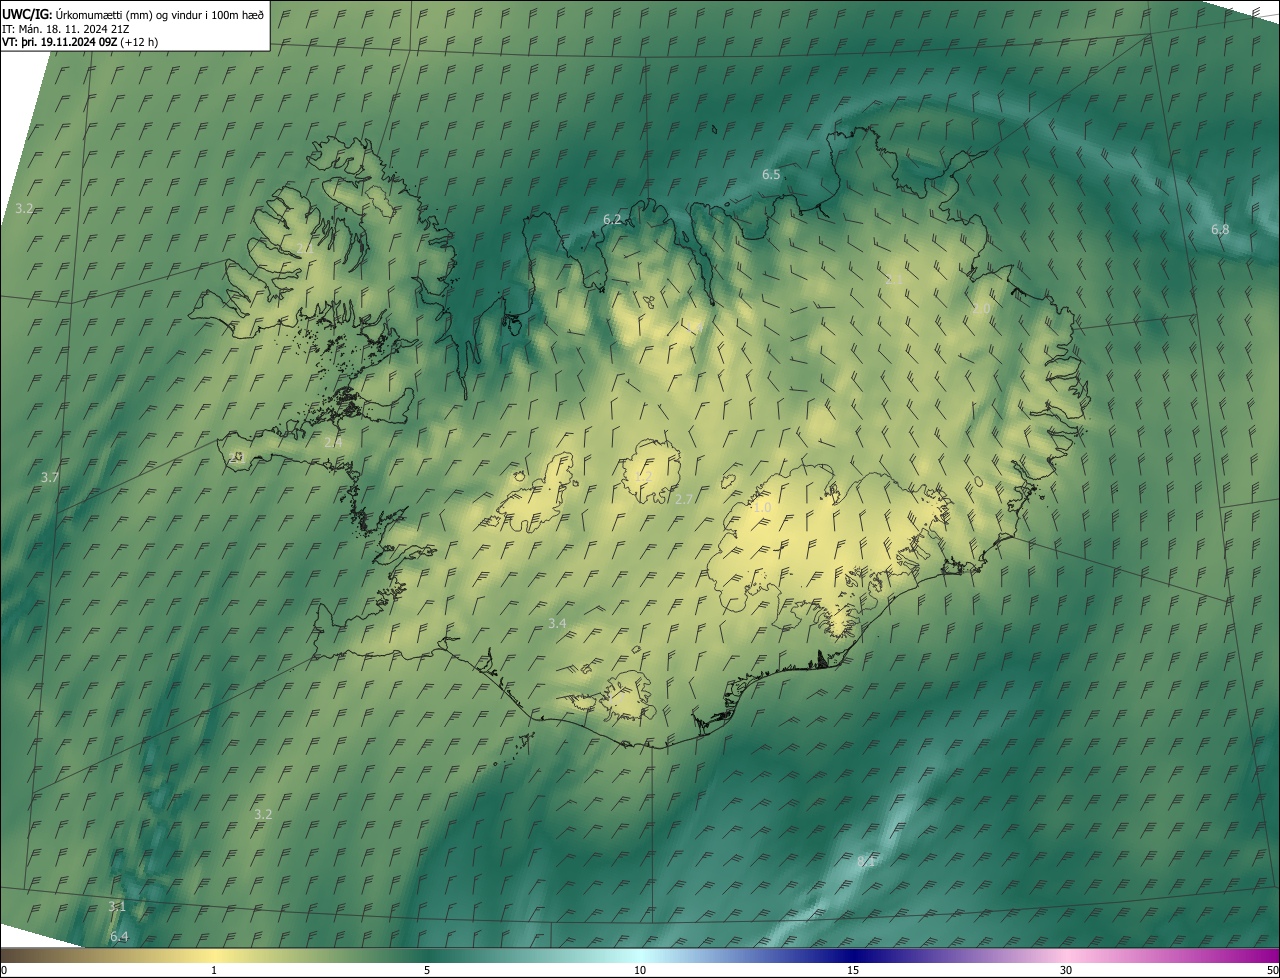Click the '3.4' value label in south Iceland

click(557, 624)
